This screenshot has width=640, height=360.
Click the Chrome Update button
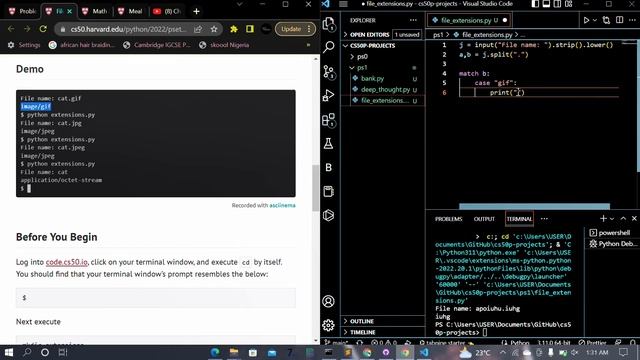pos(296,29)
